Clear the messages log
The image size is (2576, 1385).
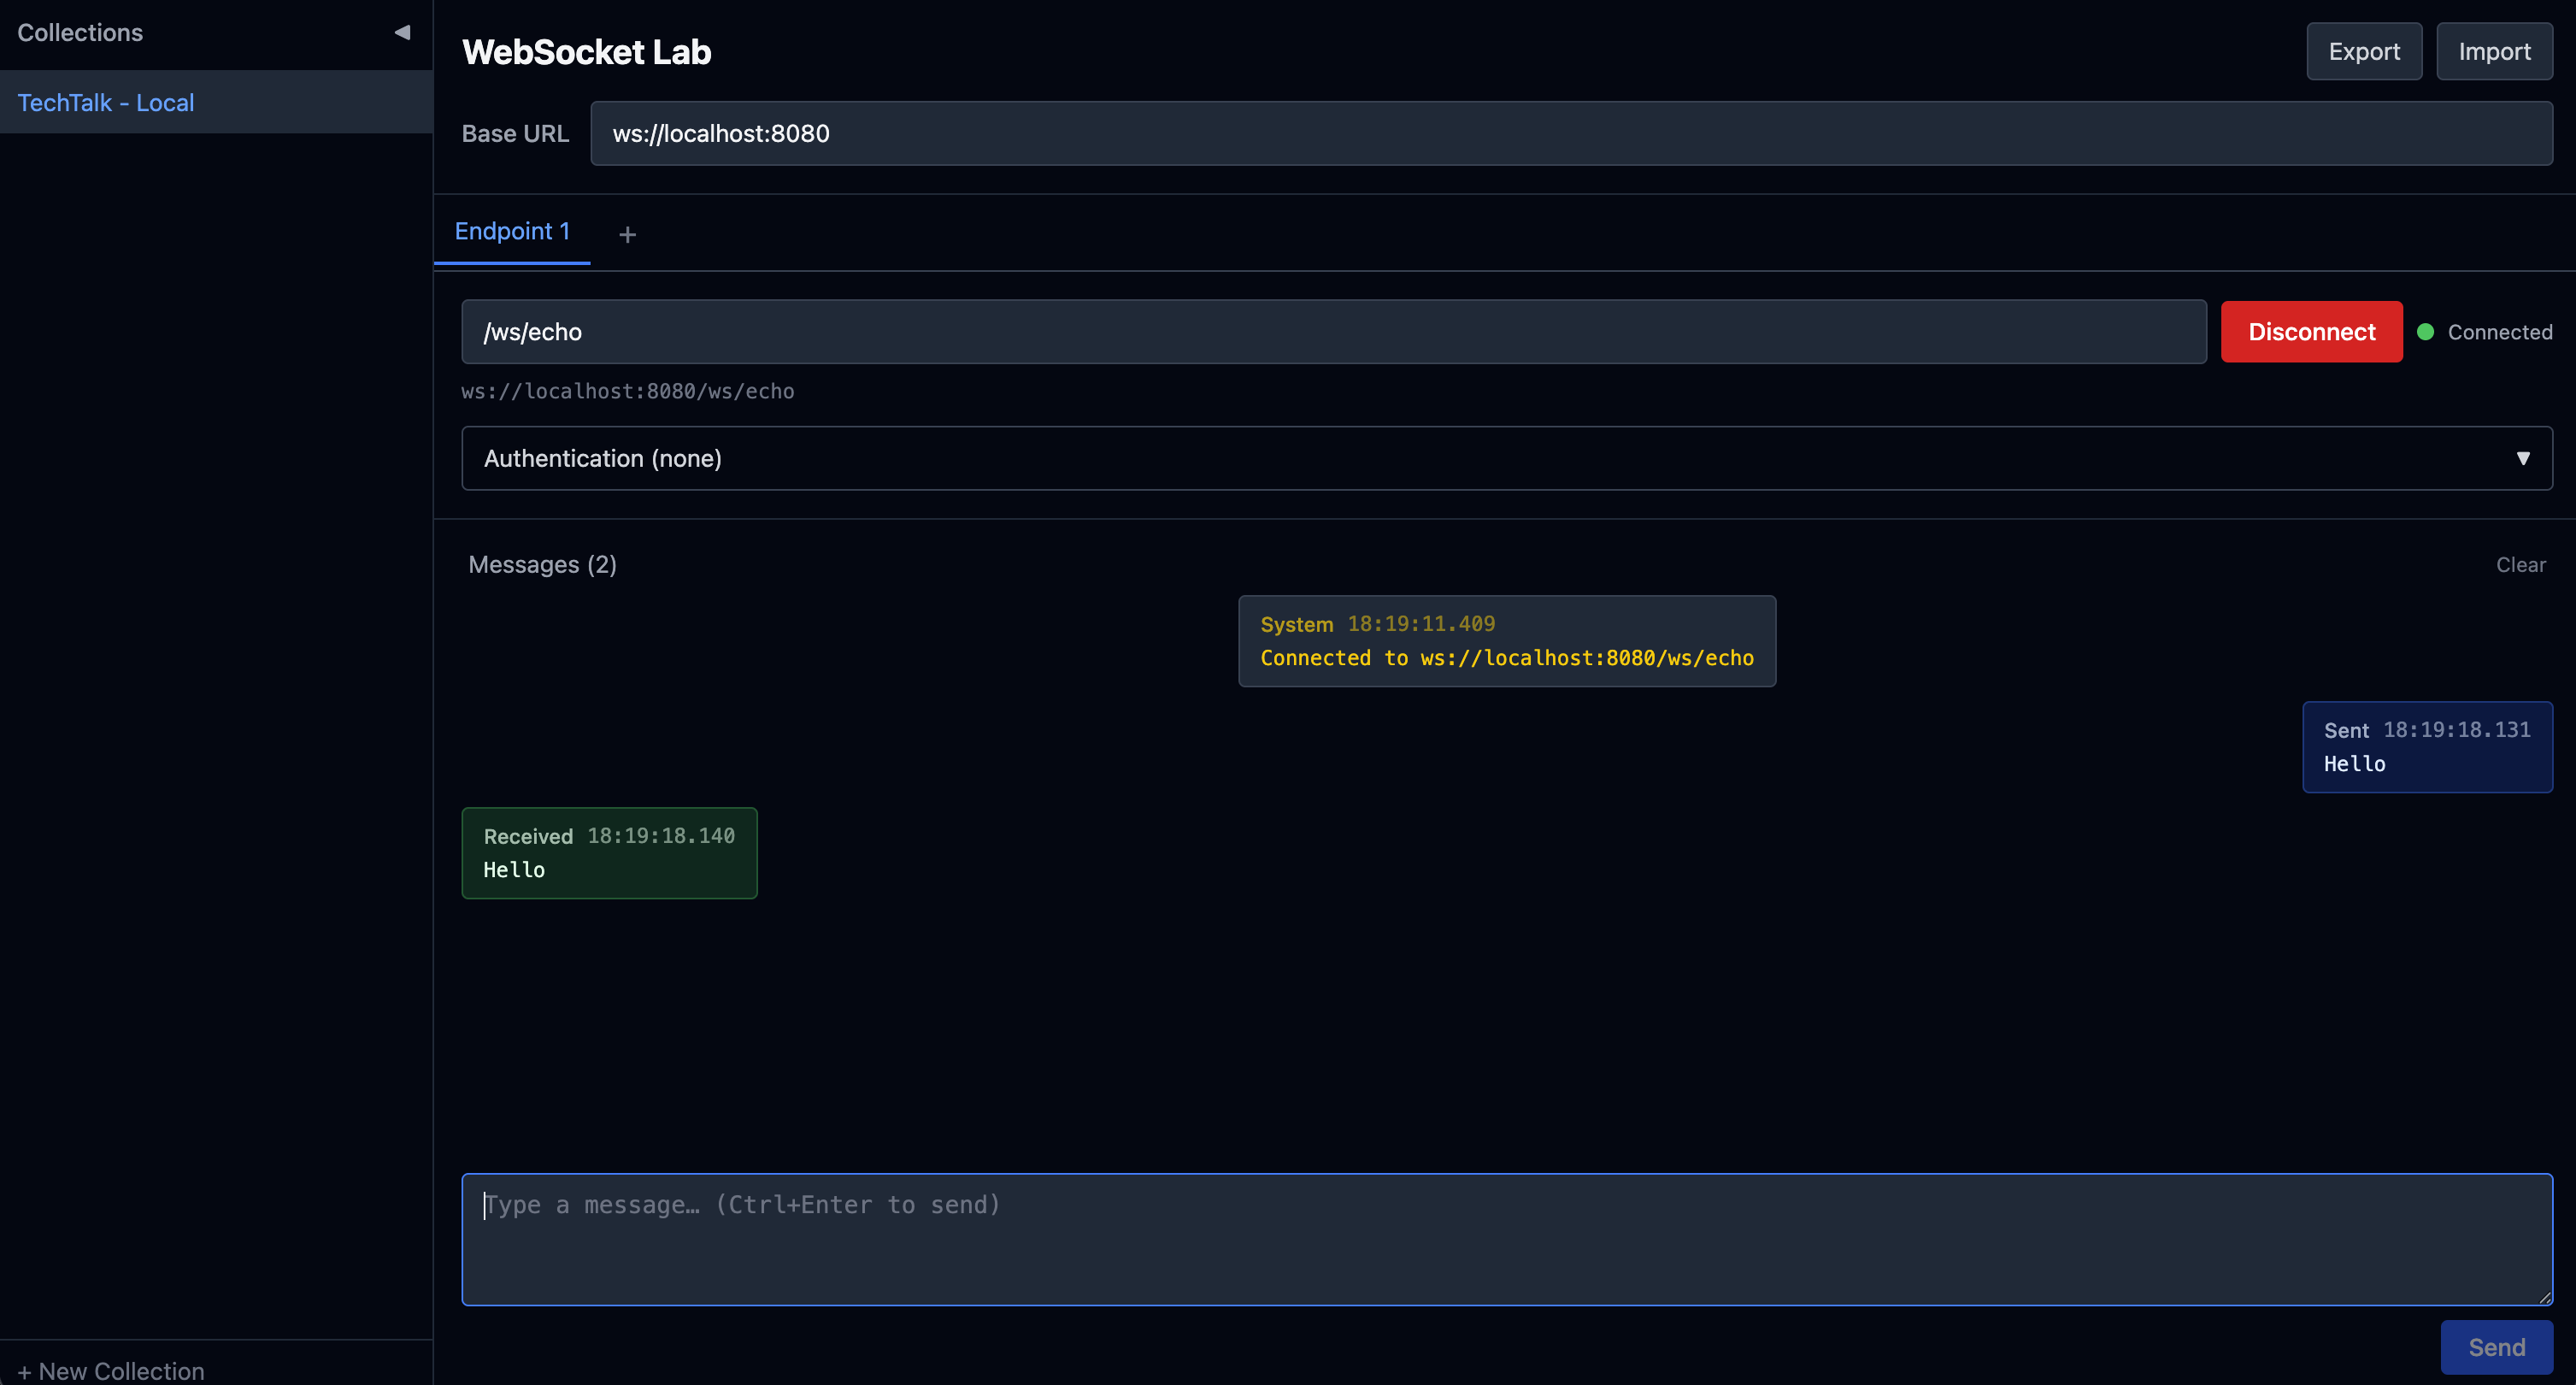coord(2520,565)
